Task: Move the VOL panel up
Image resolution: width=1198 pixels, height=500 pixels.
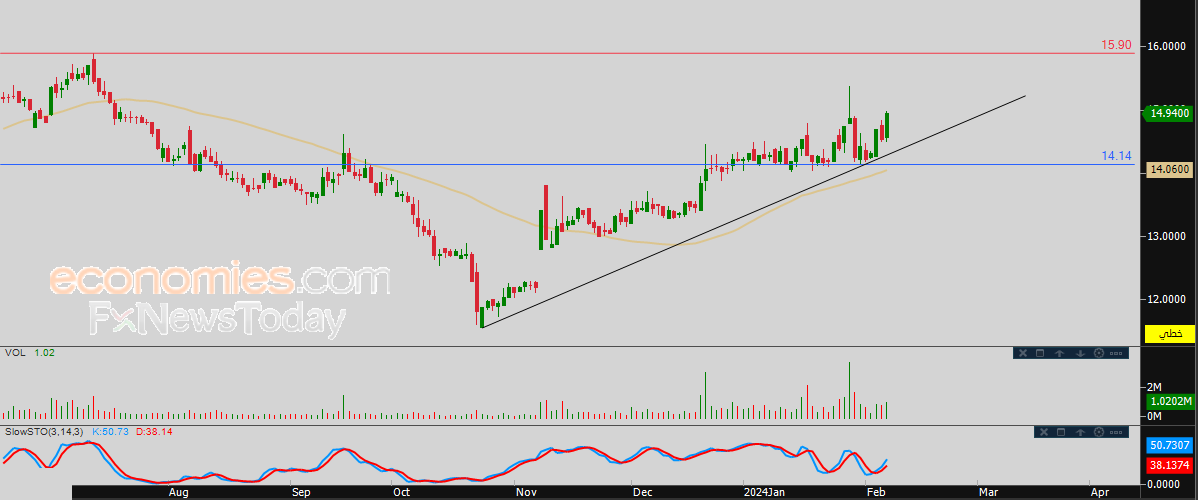Action: pos(1060,353)
